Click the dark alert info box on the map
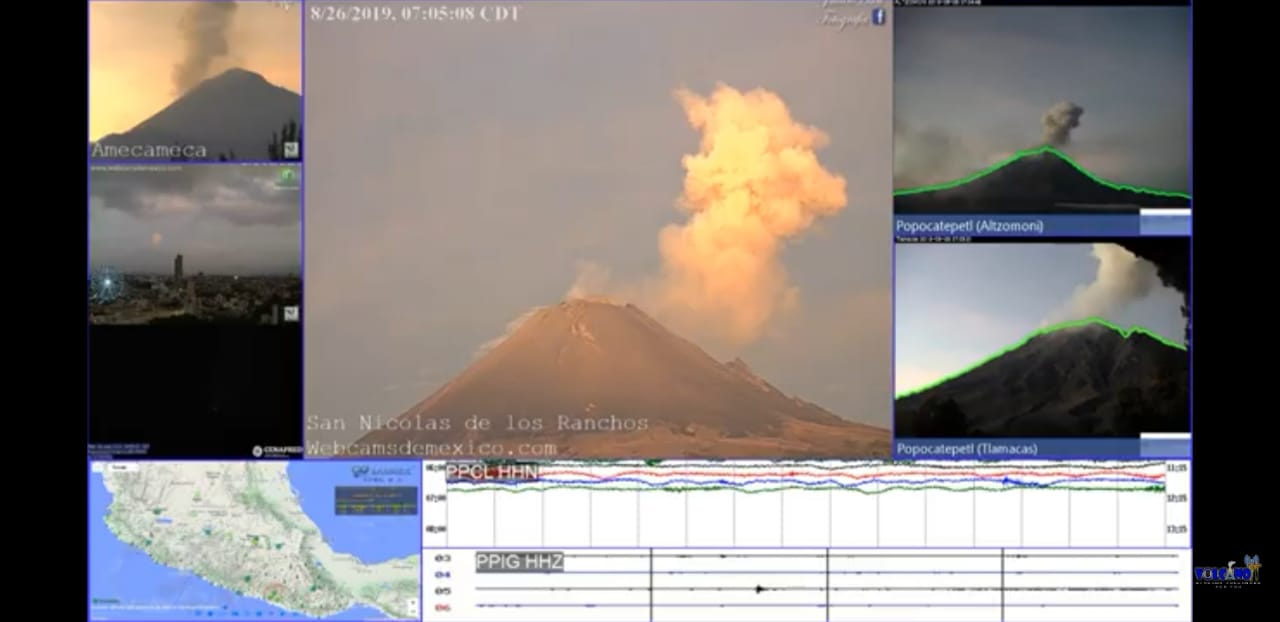Screen dimensions: 1280x622 [x=376, y=500]
